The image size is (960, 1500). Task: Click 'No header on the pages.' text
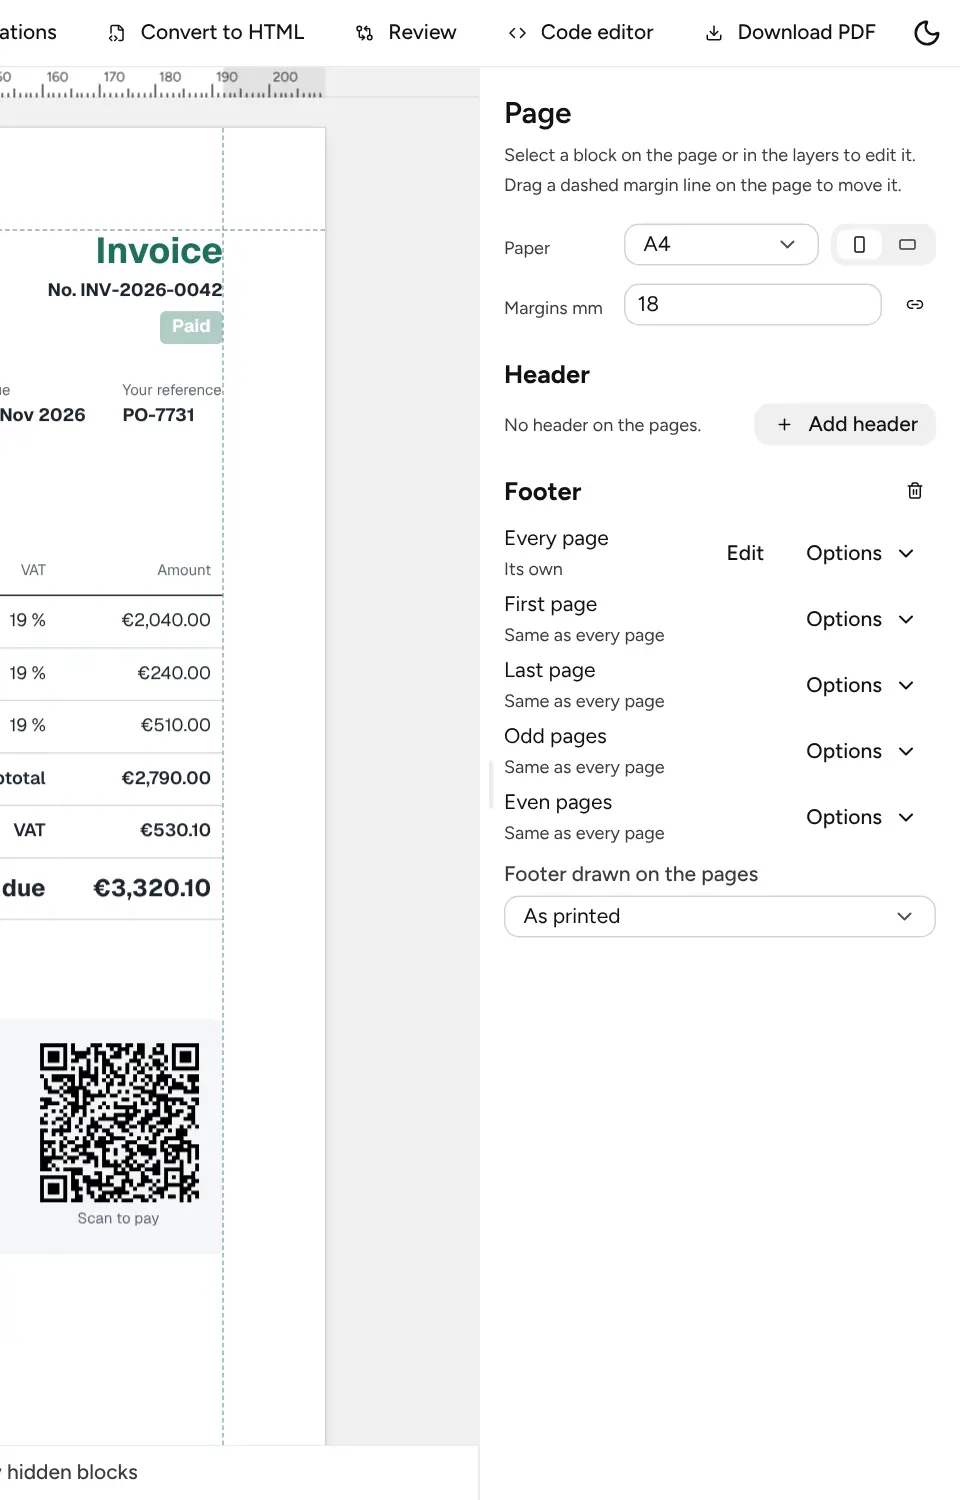(x=603, y=426)
